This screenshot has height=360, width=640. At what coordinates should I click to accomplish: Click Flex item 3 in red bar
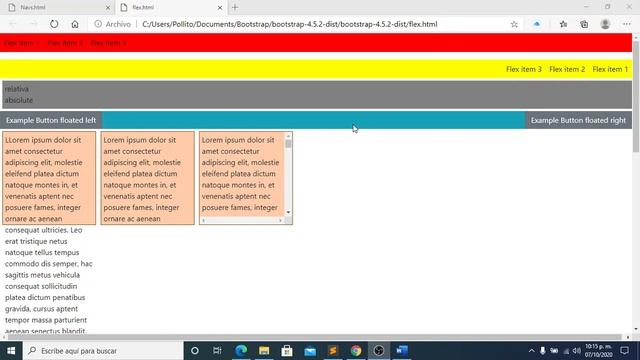point(109,43)
